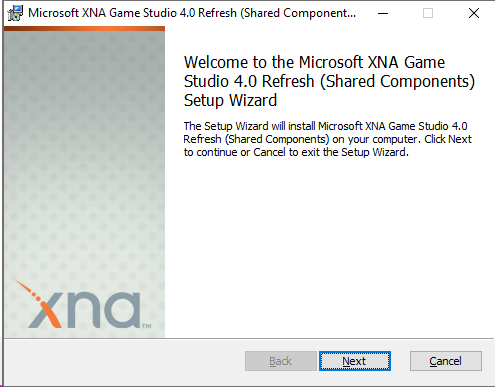Click the 'Setup Wizard' heading line

(x=230, y=100)
